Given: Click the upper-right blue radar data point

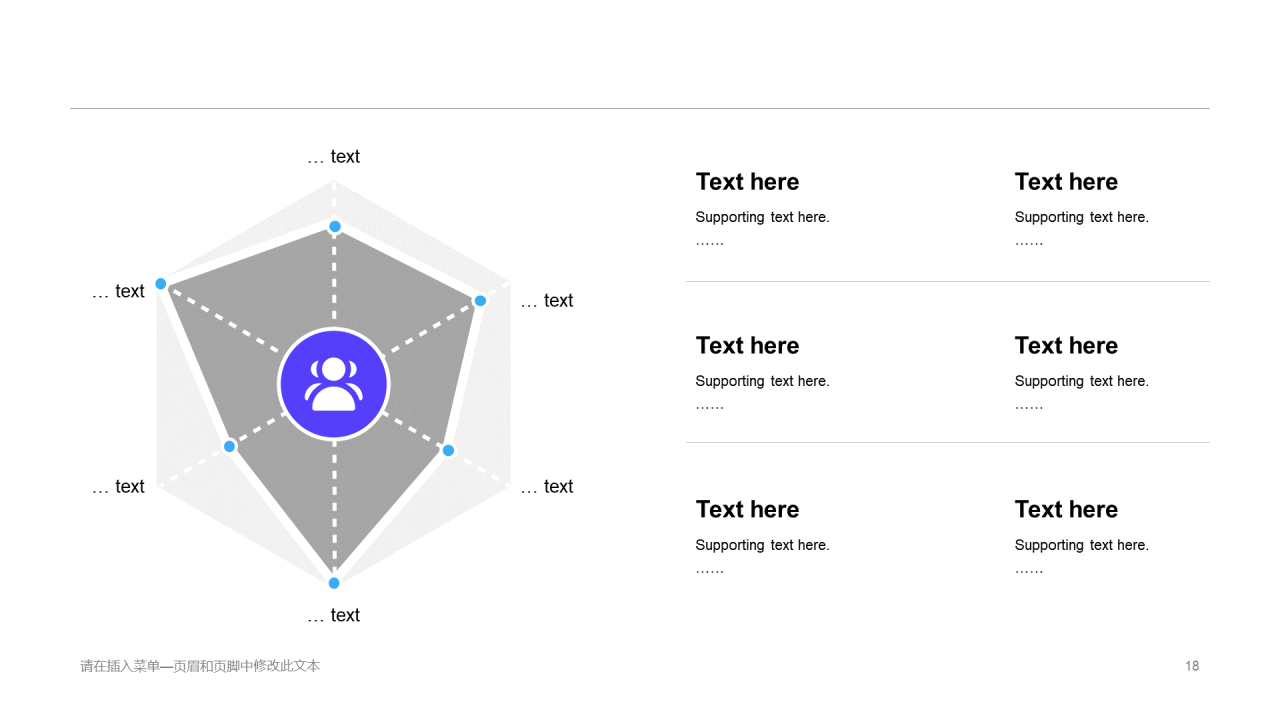Looking at the screenshot, I should [480, 301].
